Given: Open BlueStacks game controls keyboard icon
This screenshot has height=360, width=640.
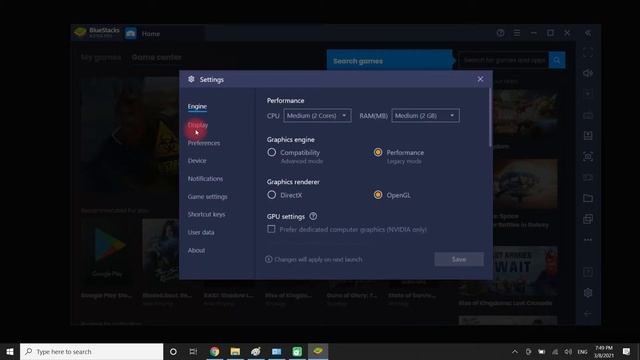Looking at the screenshot, I should point(588,116).
